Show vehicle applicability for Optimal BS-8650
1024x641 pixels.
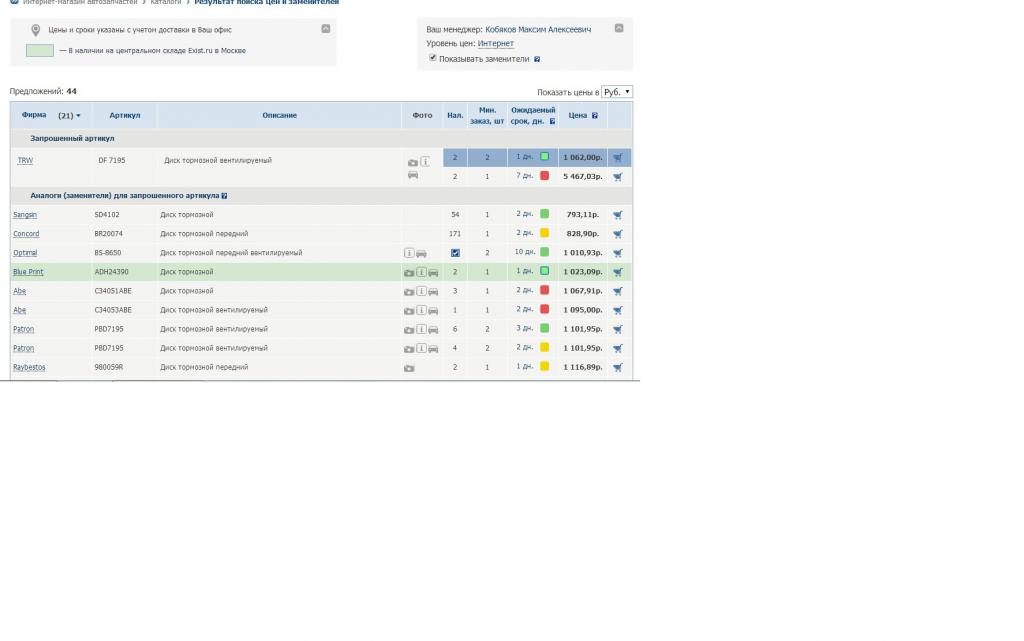point(421,253)
